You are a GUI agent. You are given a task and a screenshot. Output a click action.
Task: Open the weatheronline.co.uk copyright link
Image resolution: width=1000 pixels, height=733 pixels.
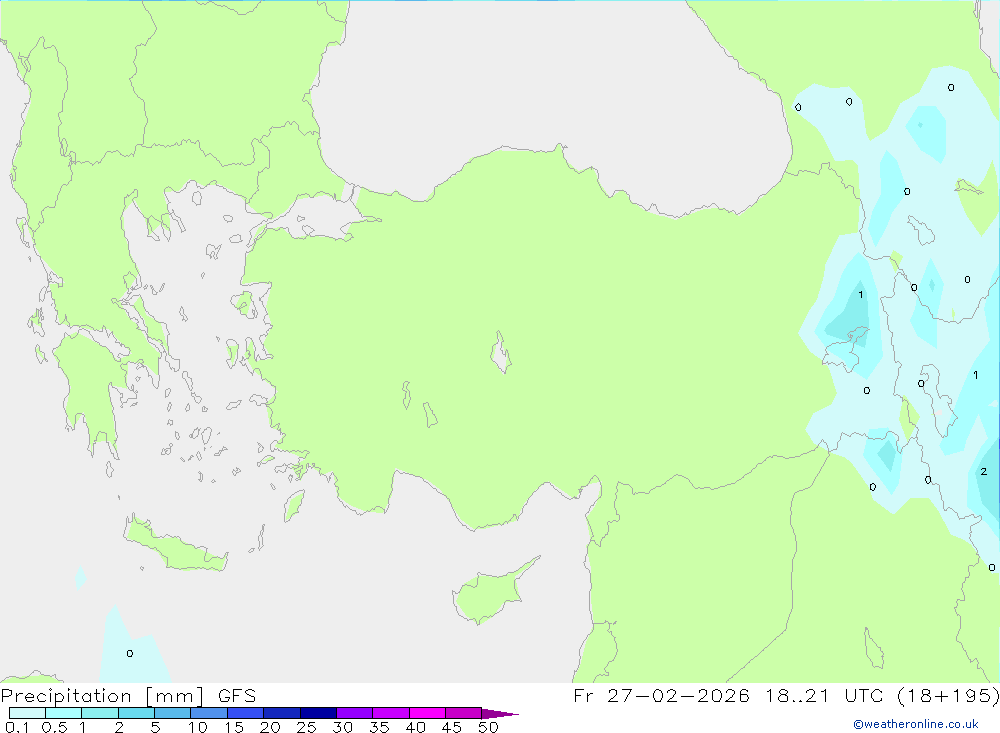click(916, 724)
